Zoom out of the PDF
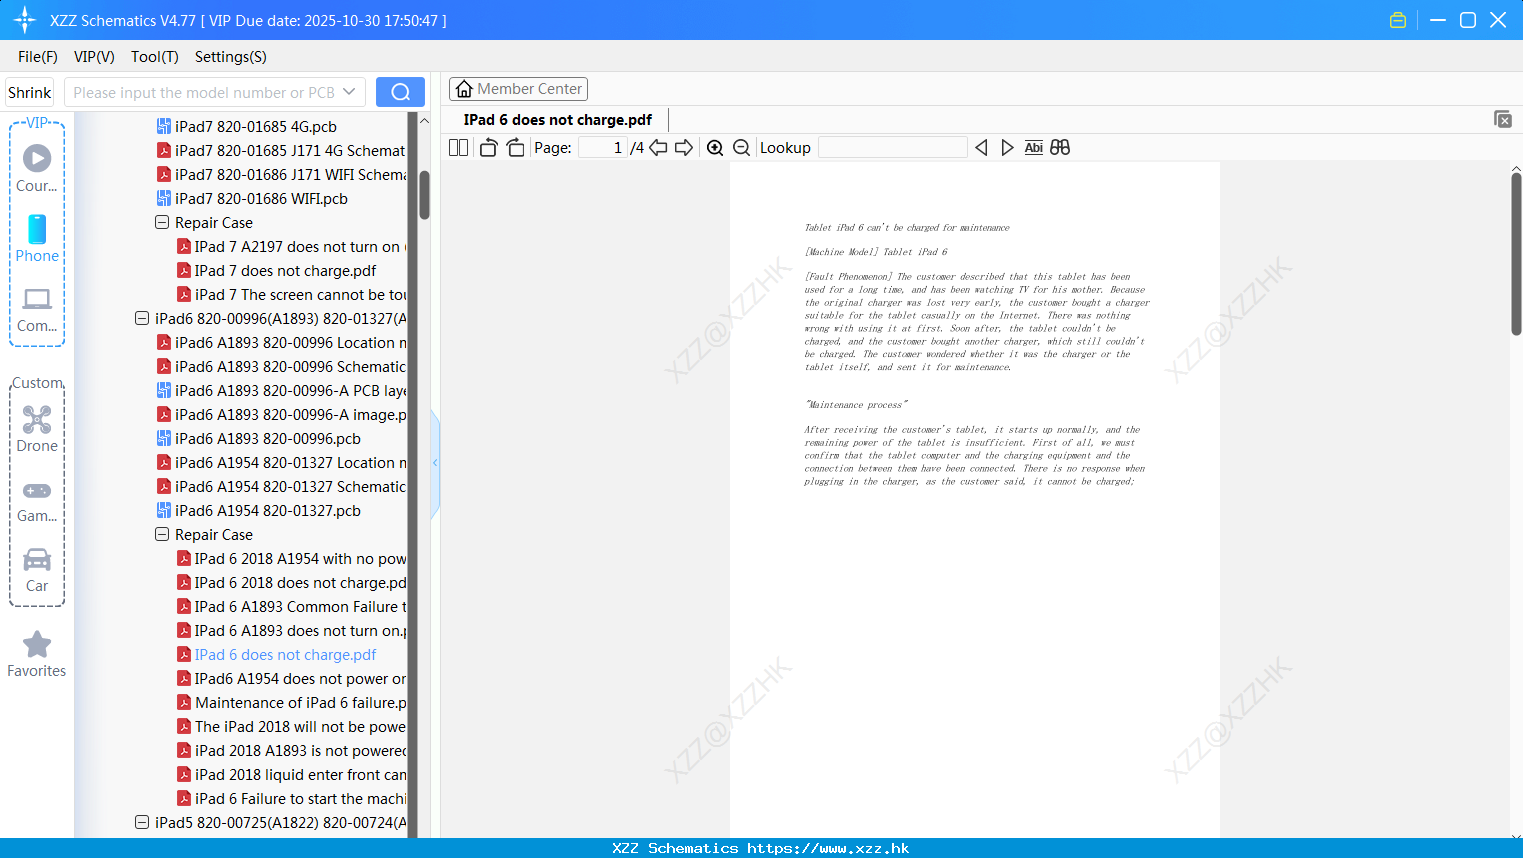The height and width of the screenshot is (858, 1523). (x=741, y=148)
